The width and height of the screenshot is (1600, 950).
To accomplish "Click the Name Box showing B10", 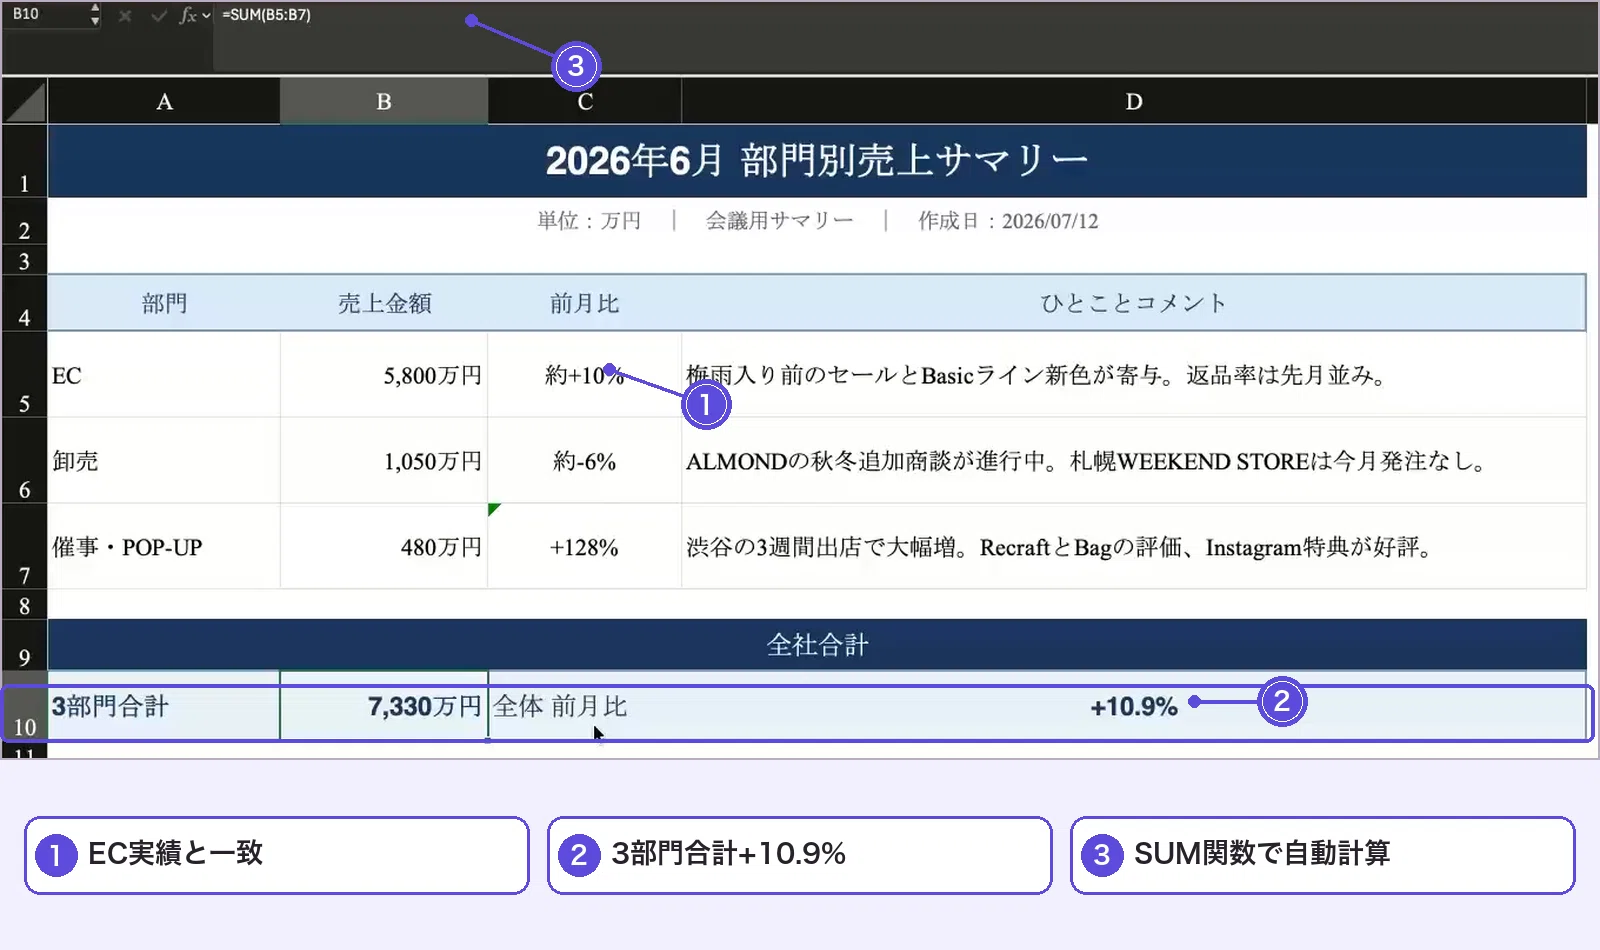I will [45, 15].
